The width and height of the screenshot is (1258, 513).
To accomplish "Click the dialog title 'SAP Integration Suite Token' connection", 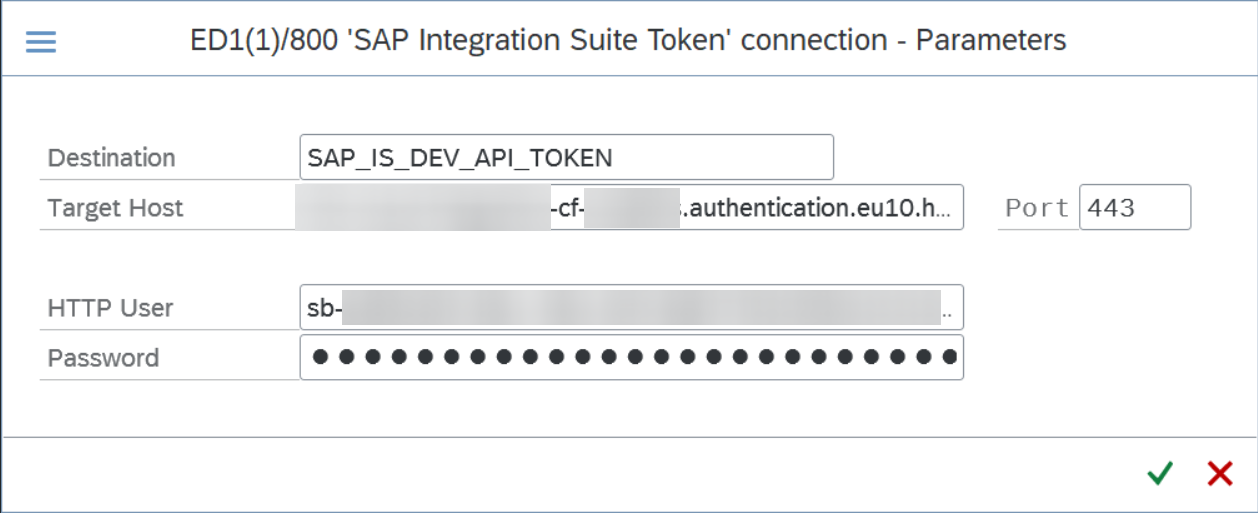I will point(628,41).
